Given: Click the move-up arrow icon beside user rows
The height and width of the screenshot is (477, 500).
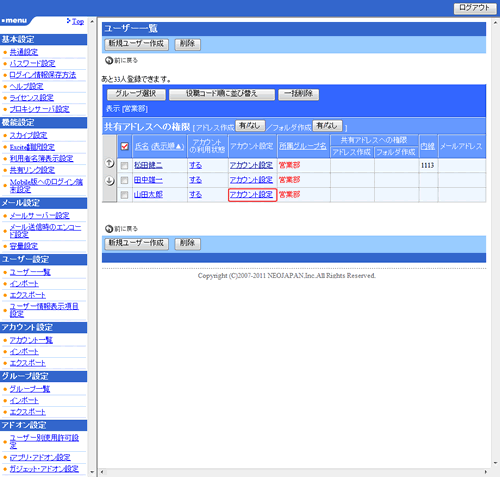Looking at the screenshot, I should pos(109,163).
